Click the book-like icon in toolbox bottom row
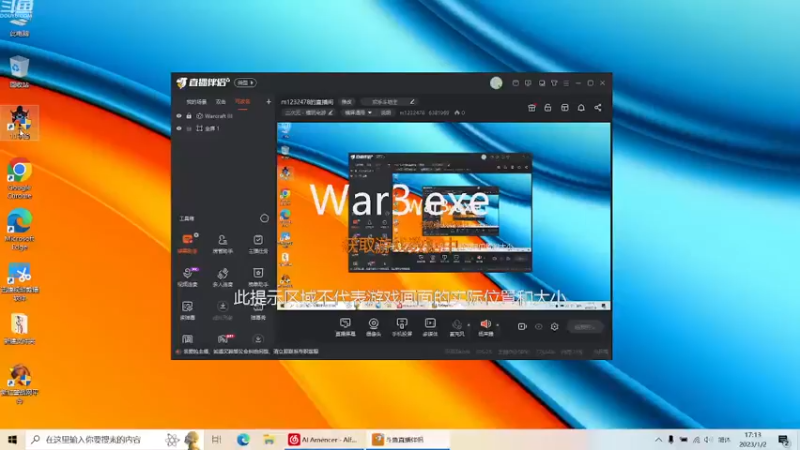 (187, 339)
